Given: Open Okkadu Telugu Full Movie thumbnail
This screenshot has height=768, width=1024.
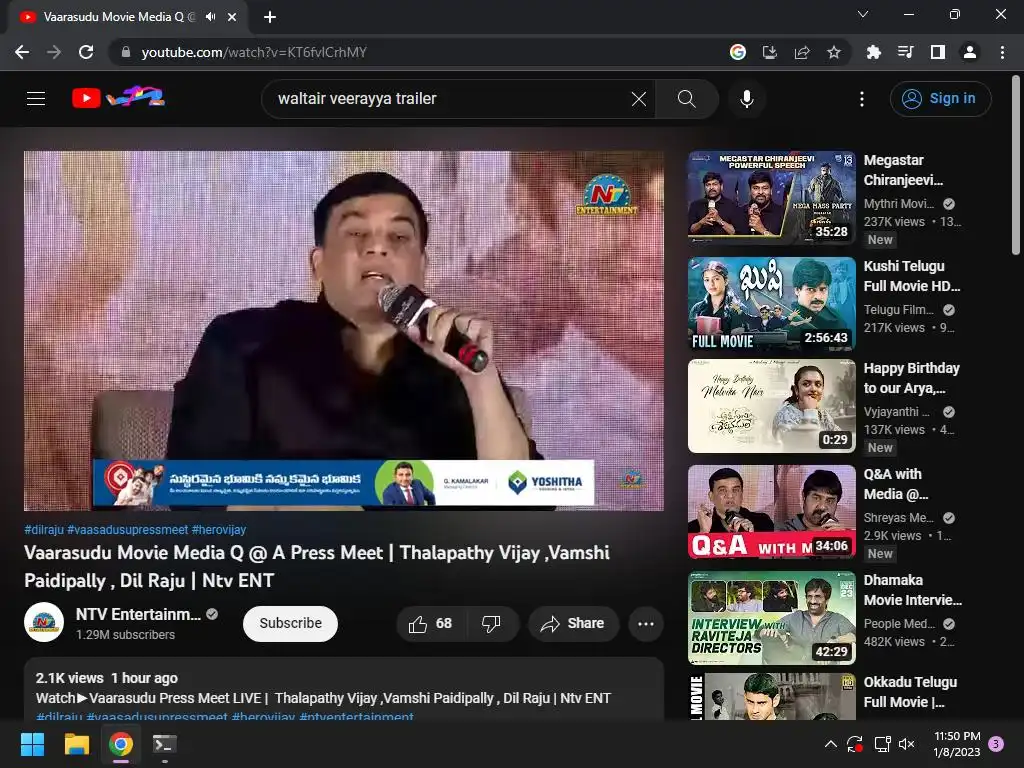Looking at the screenshot, I should click(x=771, y=697).
